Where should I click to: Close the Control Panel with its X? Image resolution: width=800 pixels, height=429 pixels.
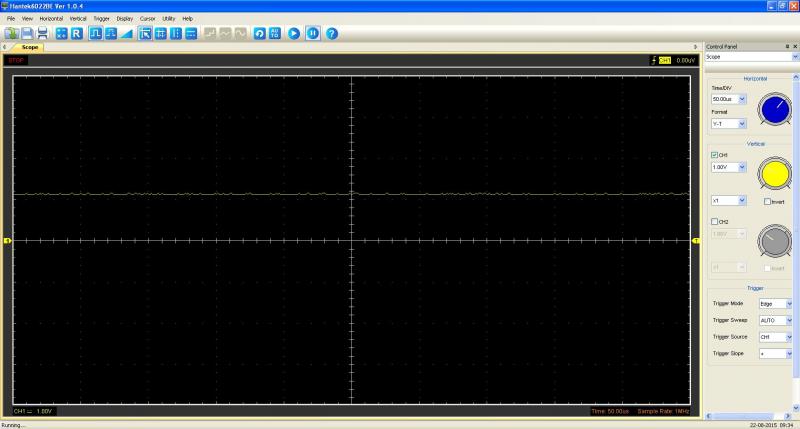pos(795,46)
